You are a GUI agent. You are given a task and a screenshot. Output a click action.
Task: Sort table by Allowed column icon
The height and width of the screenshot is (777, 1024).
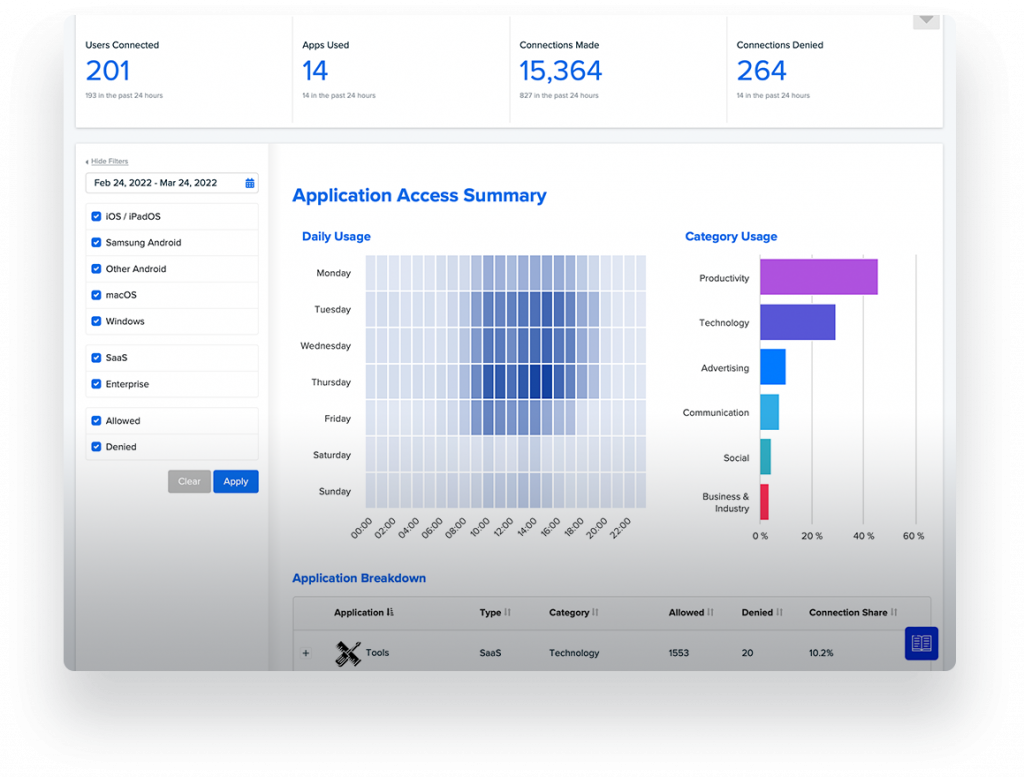point(710,612)
